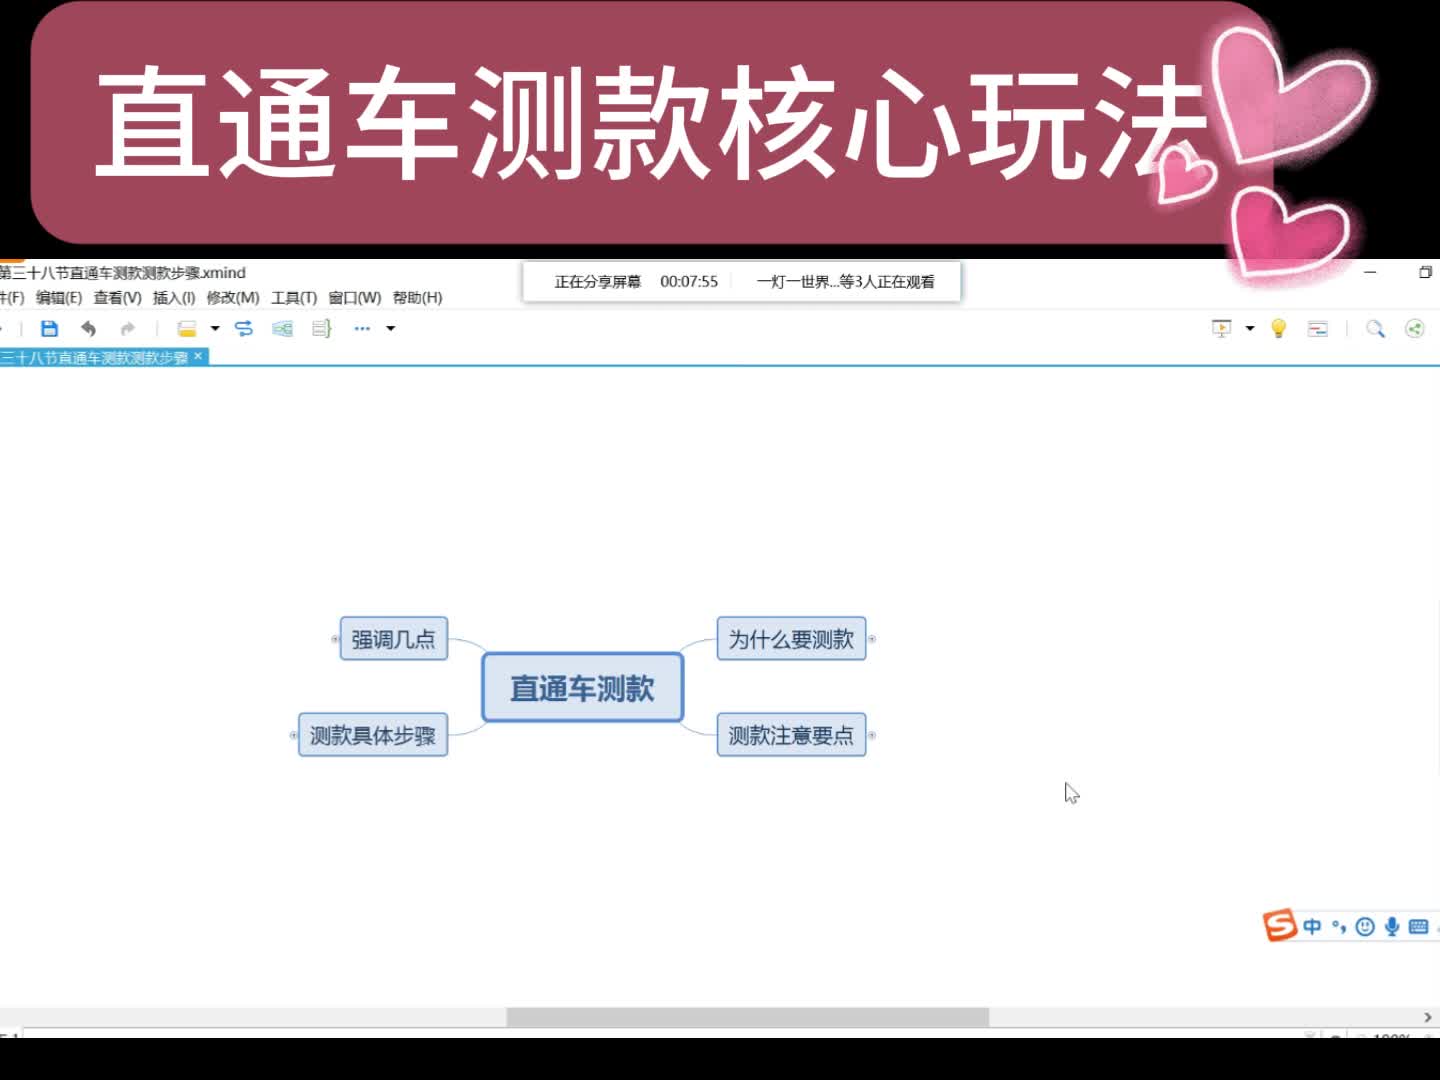
Task: Start presentation mode icon
Action: [1221, 329]
